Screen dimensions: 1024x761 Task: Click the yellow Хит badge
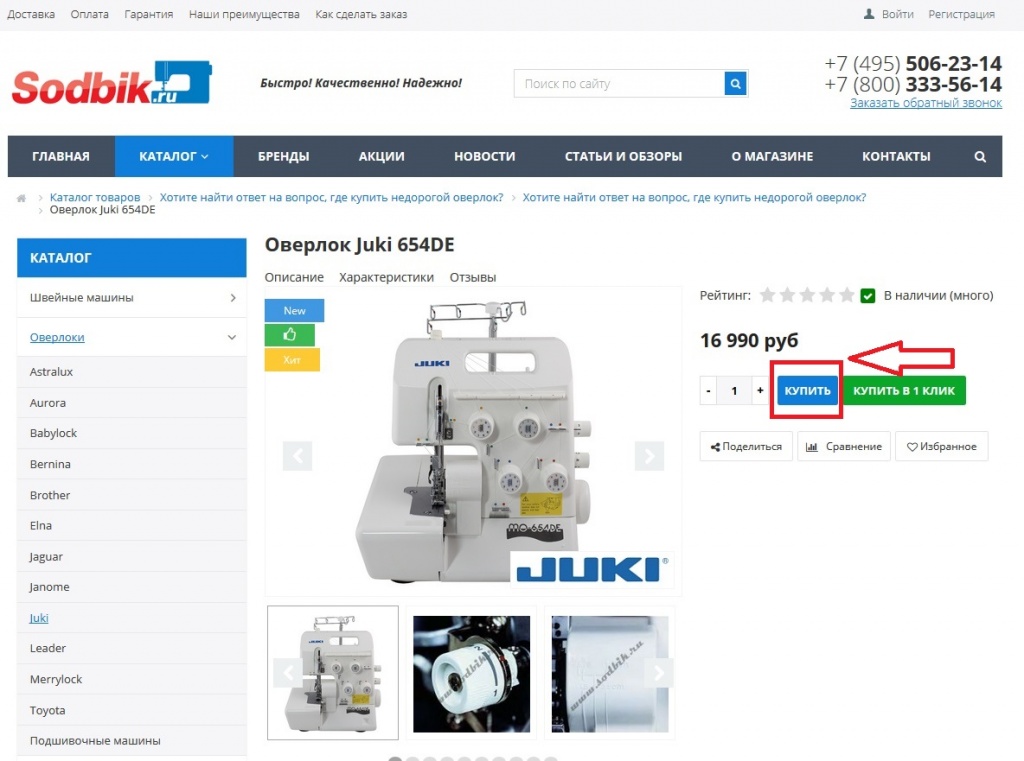292,360
